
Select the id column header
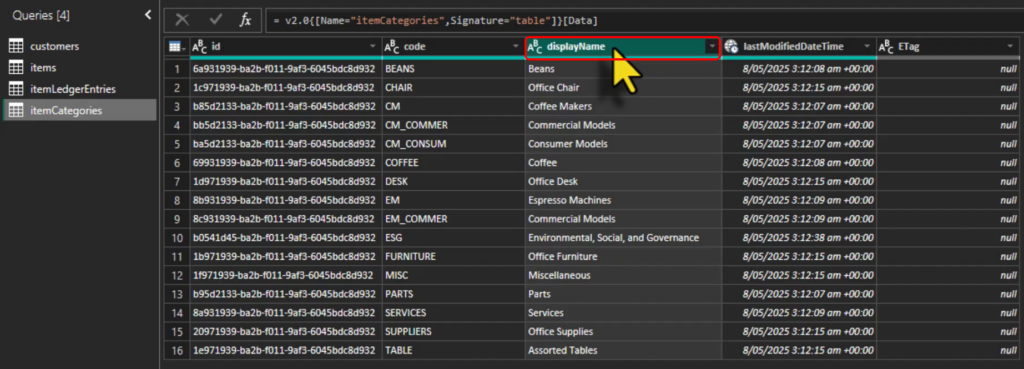coord(285,47)
